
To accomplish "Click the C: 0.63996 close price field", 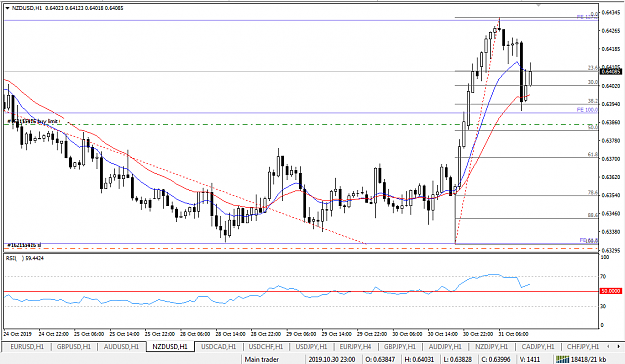I will (x=496, y=359).
